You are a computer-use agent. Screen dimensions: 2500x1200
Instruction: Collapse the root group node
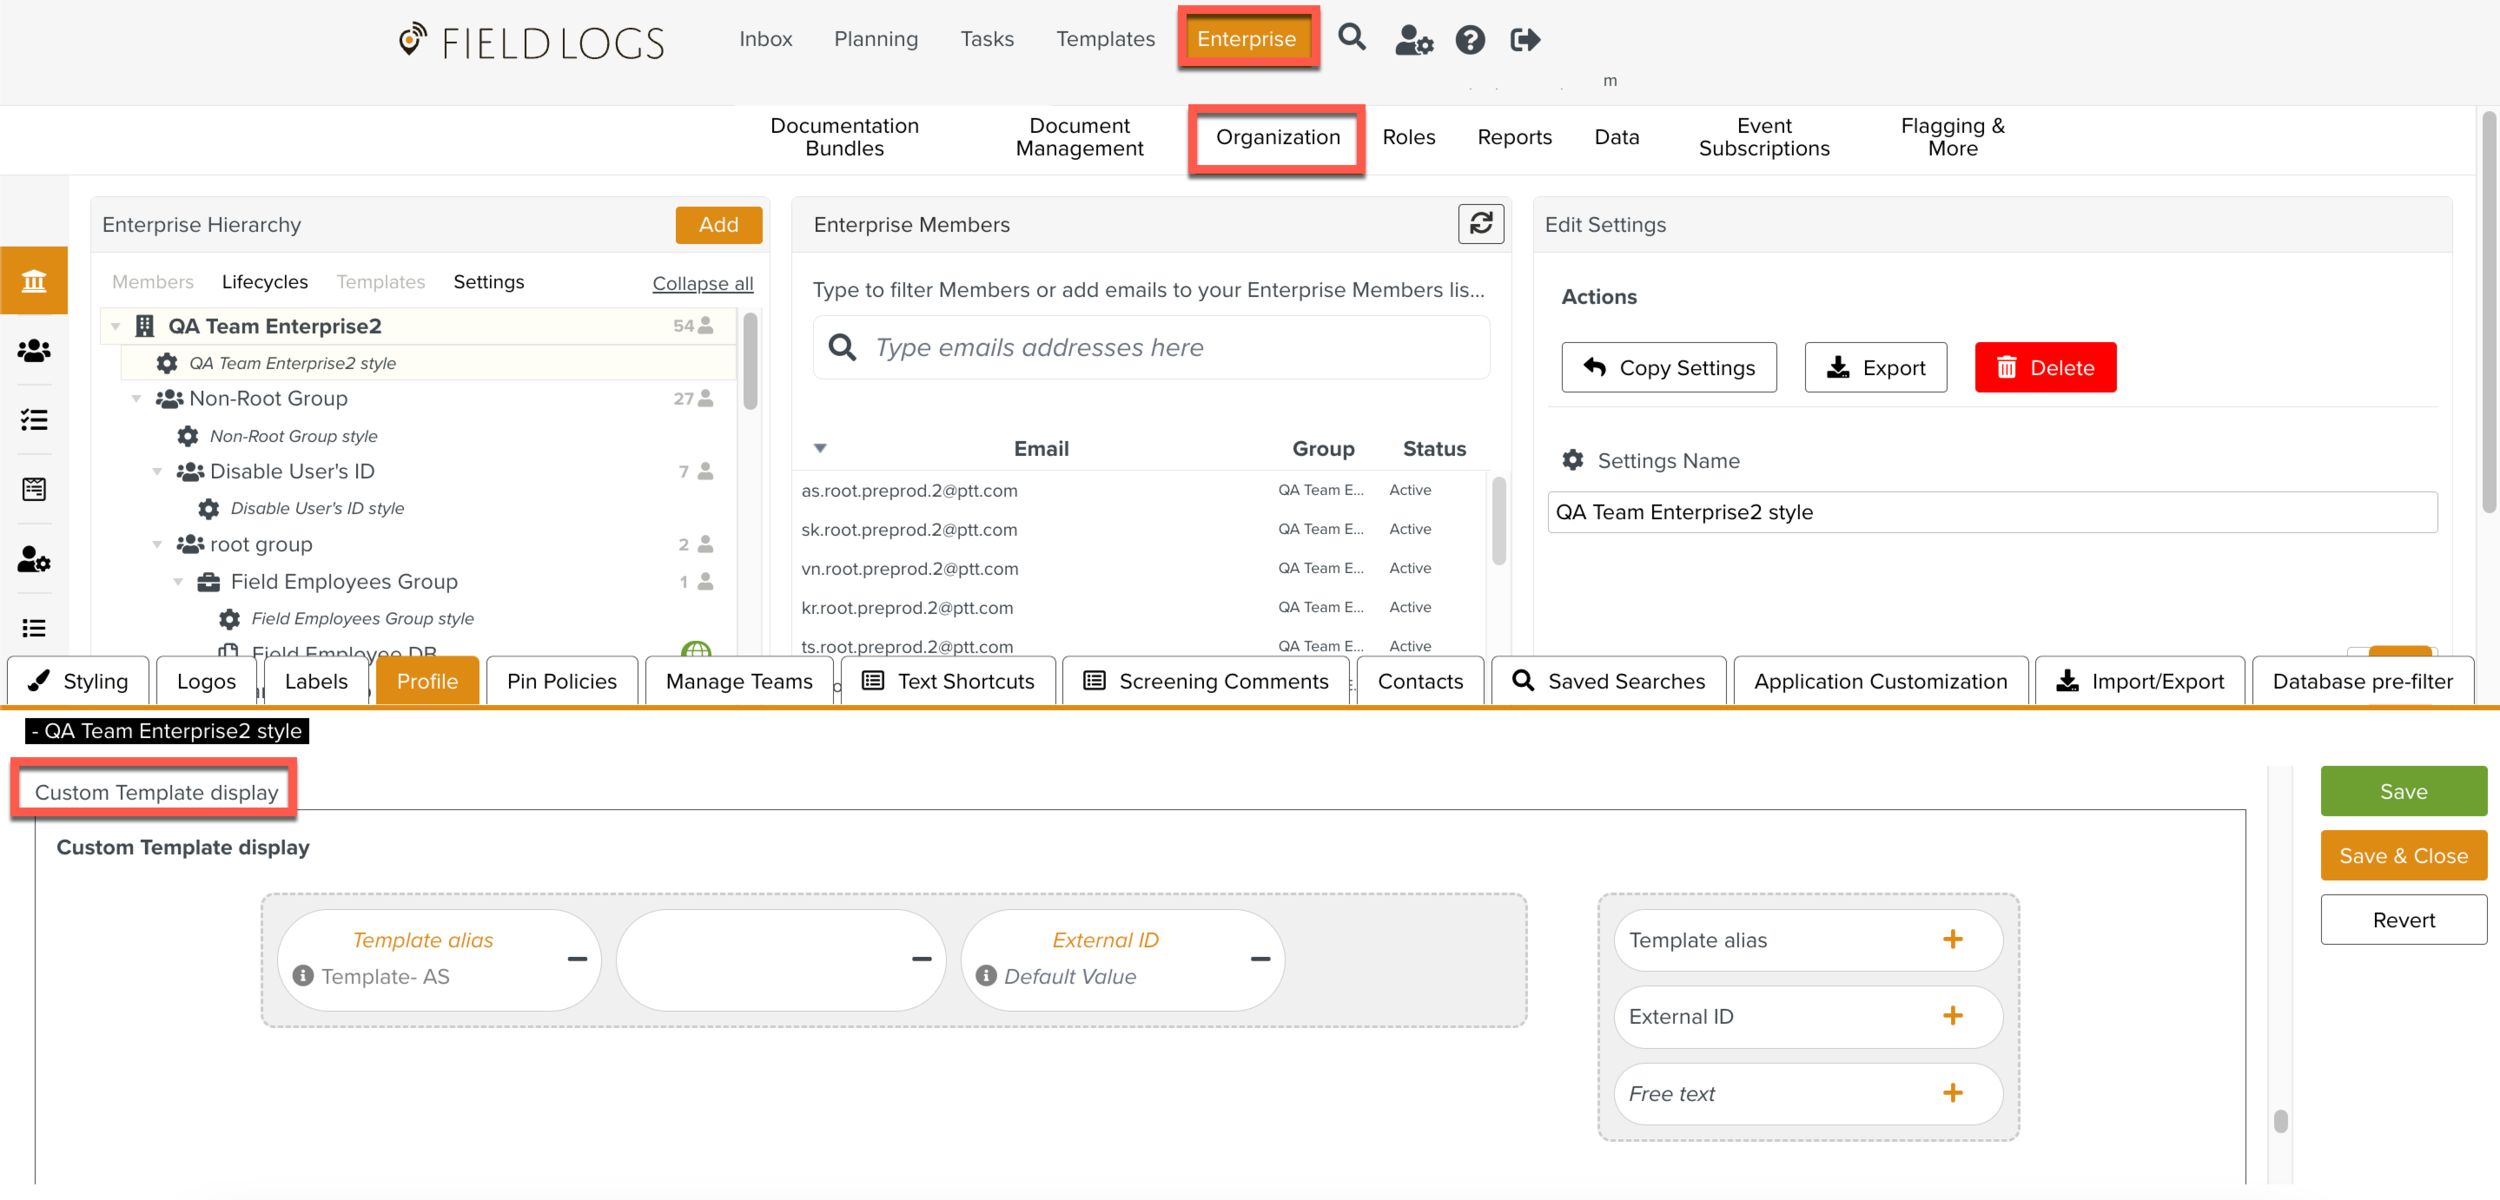(x=157, y=544)
